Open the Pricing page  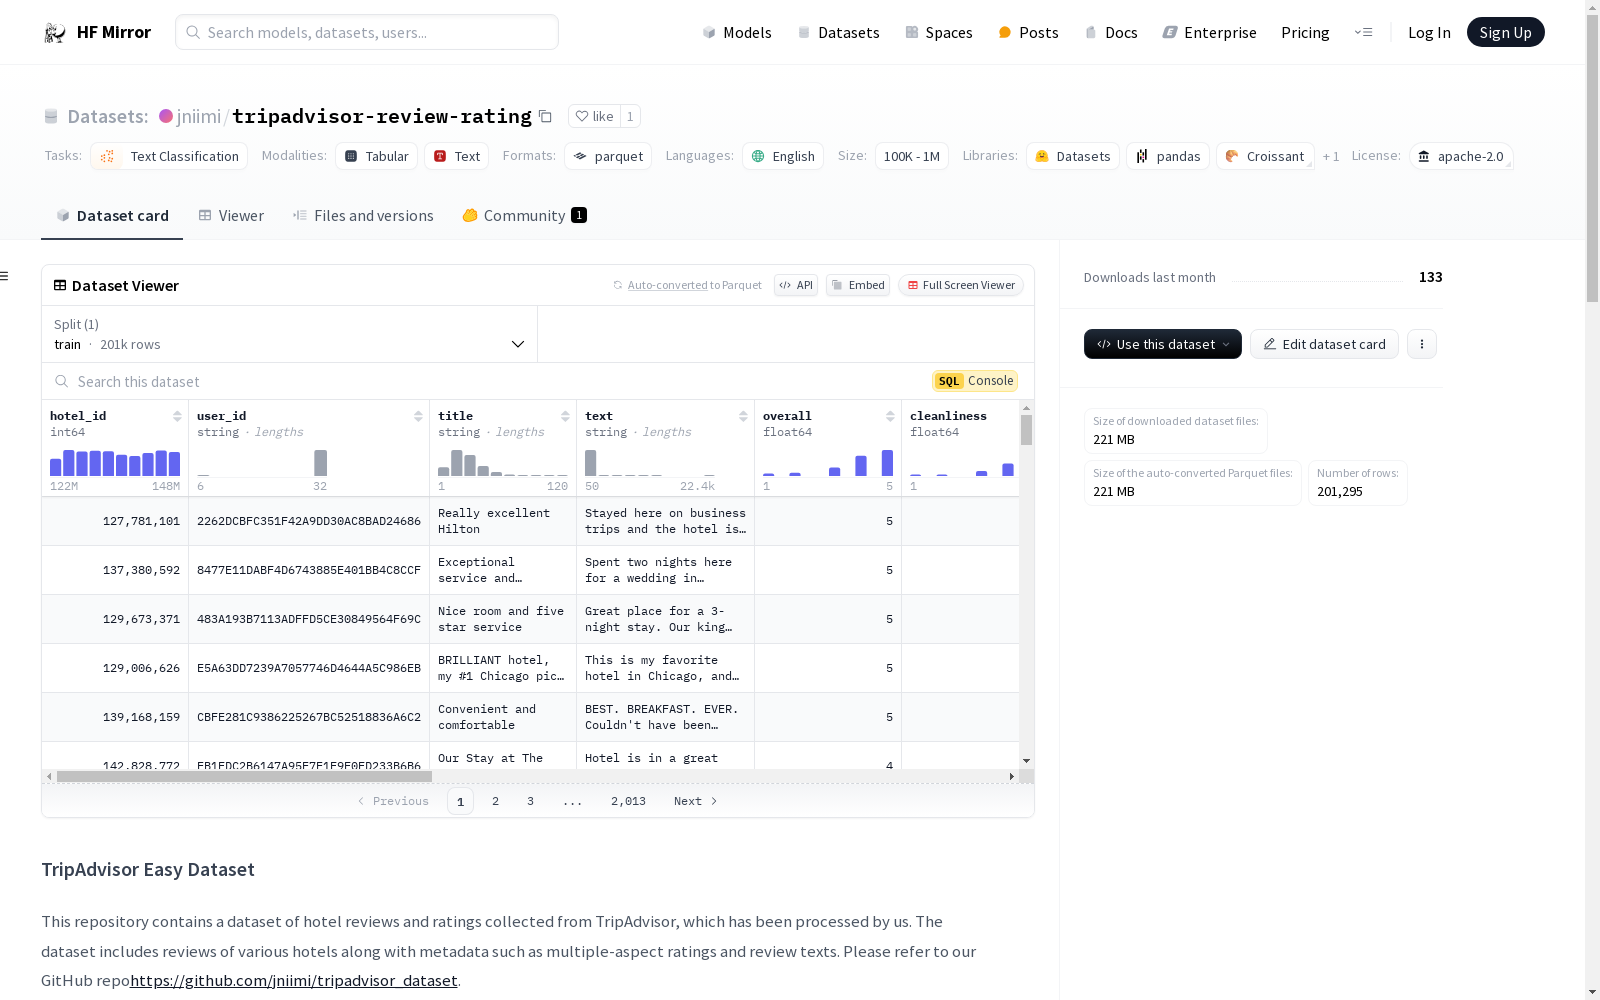[1305, 33]
